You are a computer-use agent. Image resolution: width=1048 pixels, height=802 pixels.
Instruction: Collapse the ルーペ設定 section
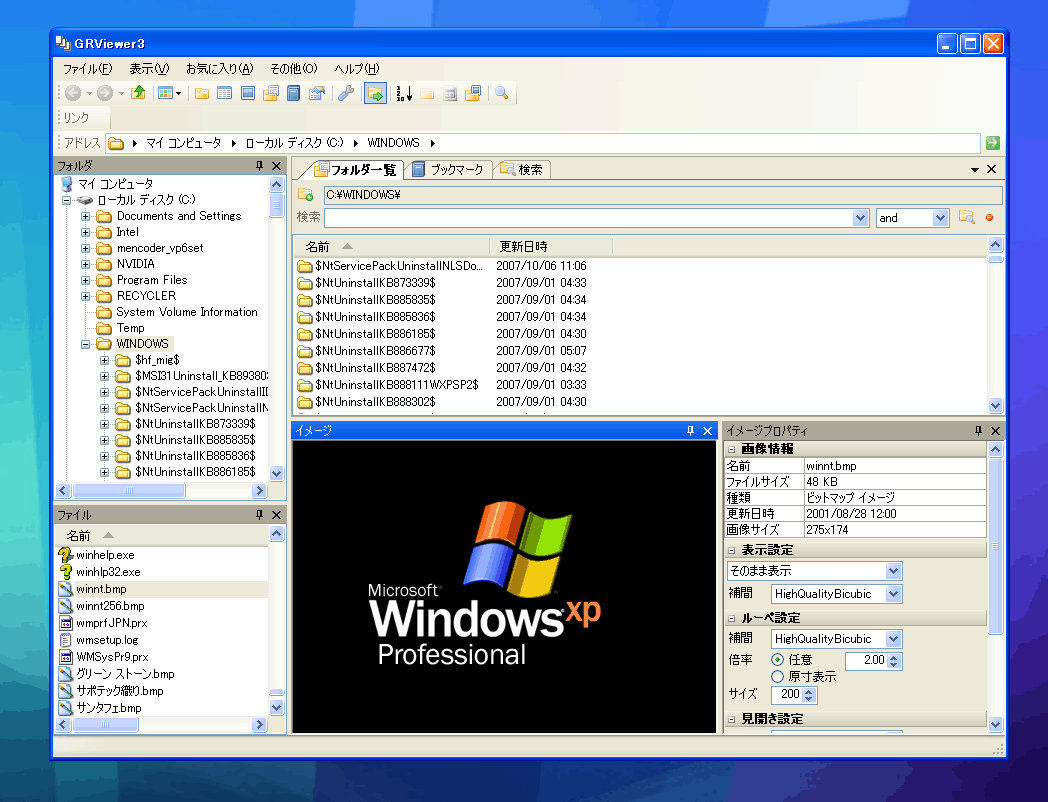tap(732, 618)
